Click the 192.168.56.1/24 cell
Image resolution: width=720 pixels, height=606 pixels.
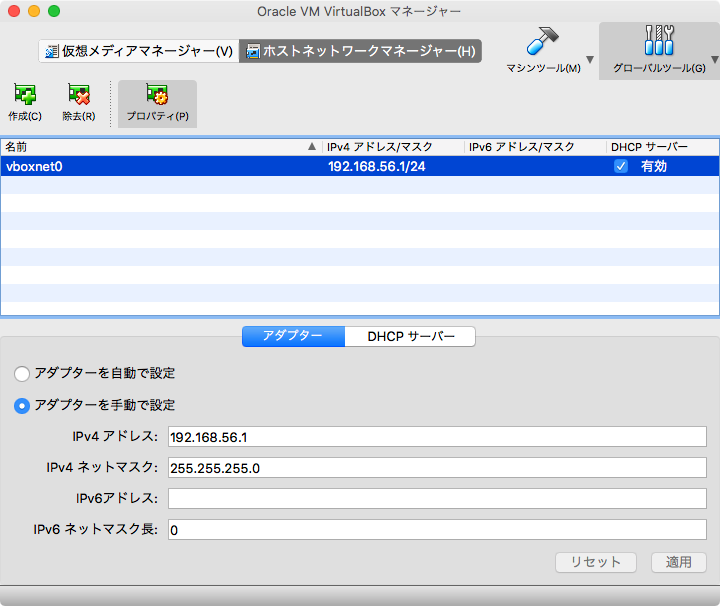coord(377,166)
